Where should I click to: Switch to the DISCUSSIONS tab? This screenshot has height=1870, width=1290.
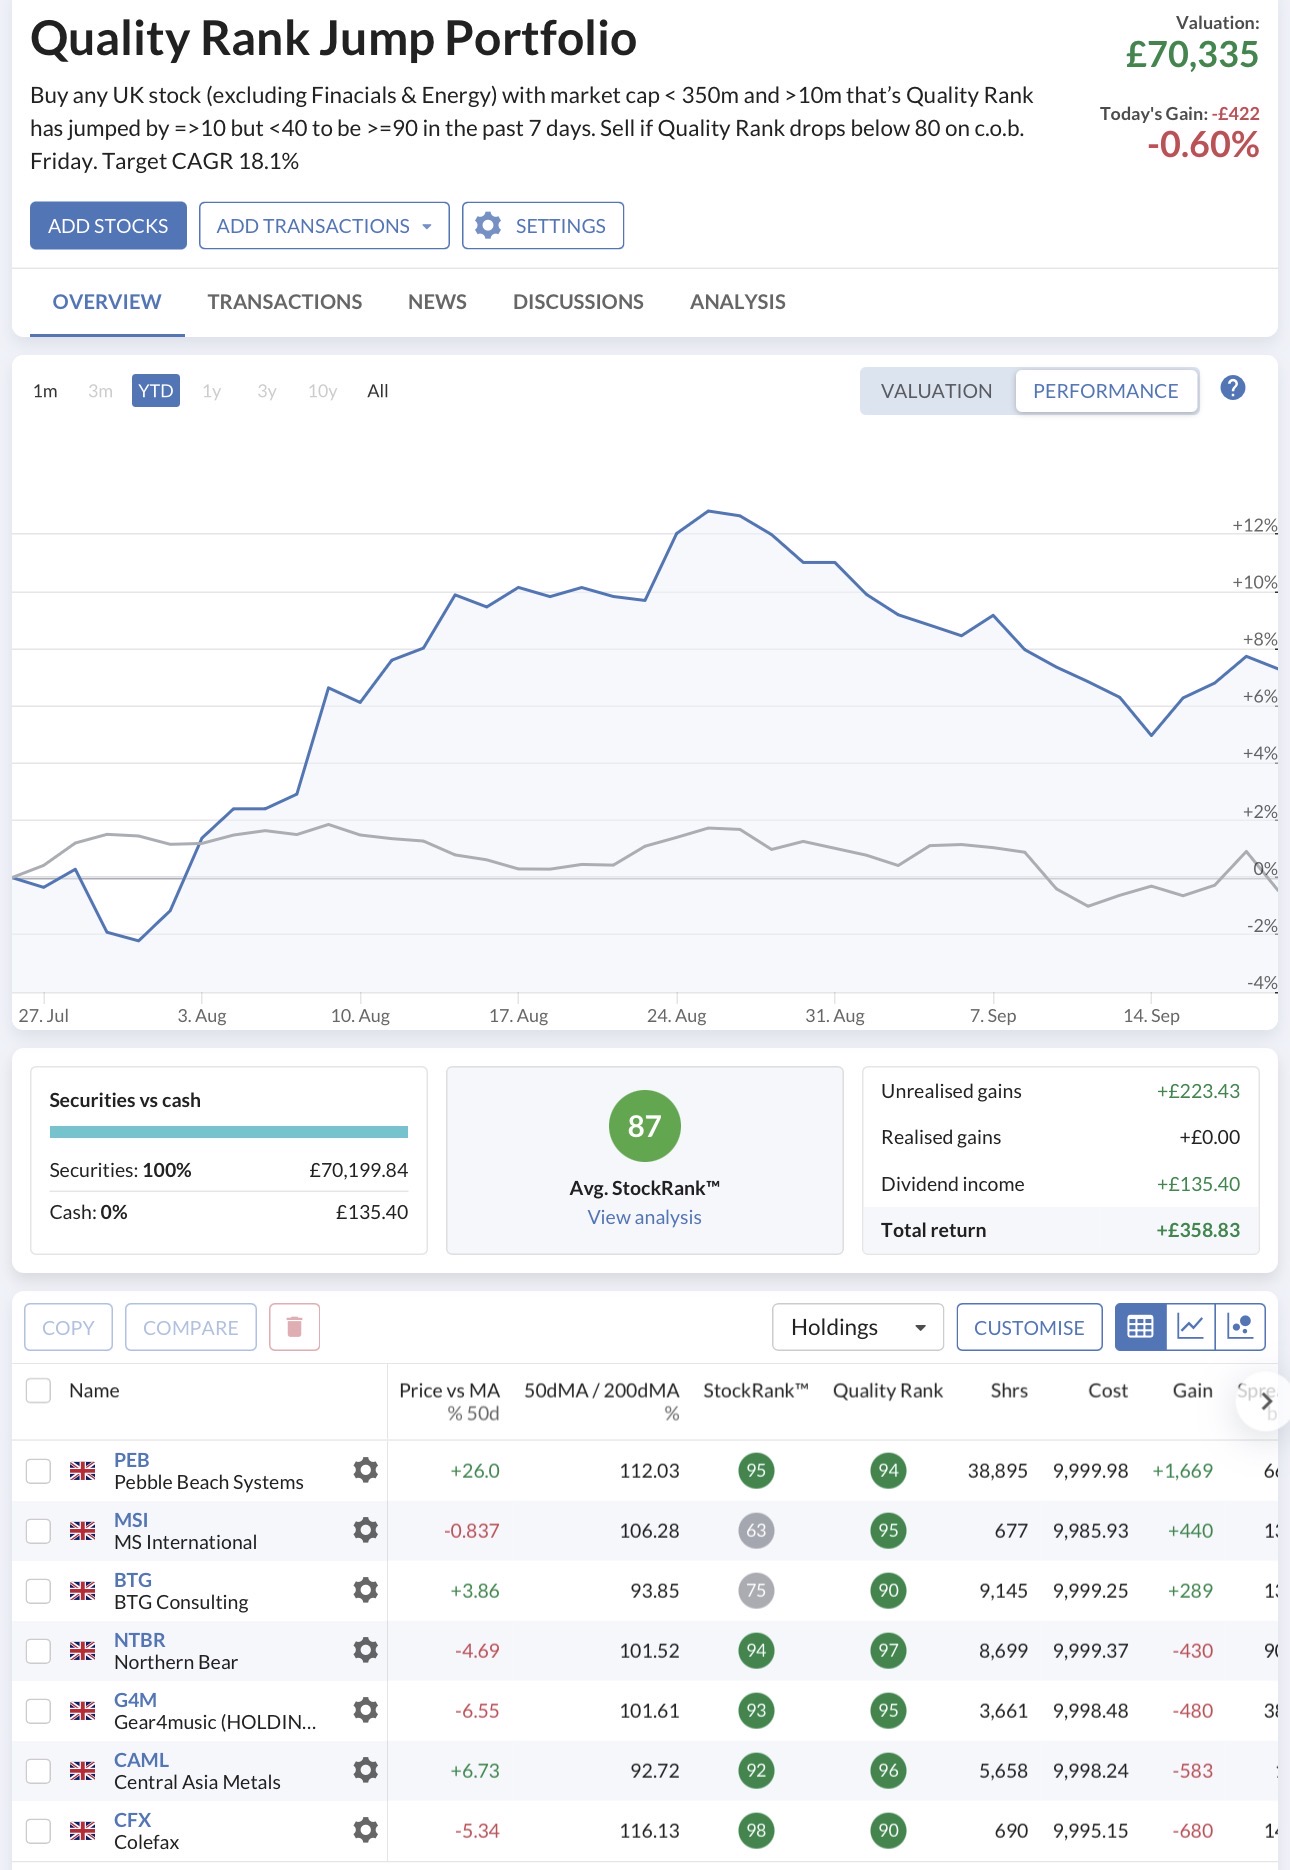pos(578,302)
